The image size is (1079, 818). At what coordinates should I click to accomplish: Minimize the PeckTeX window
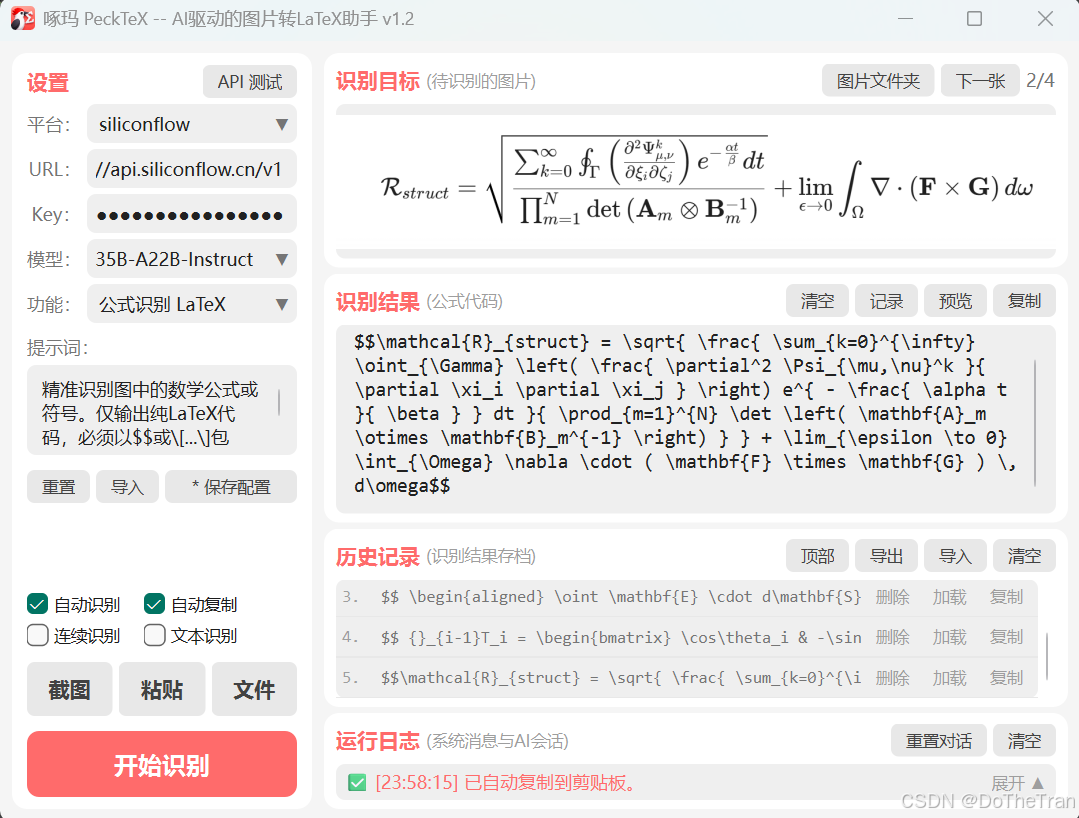[x=906, y=19]
